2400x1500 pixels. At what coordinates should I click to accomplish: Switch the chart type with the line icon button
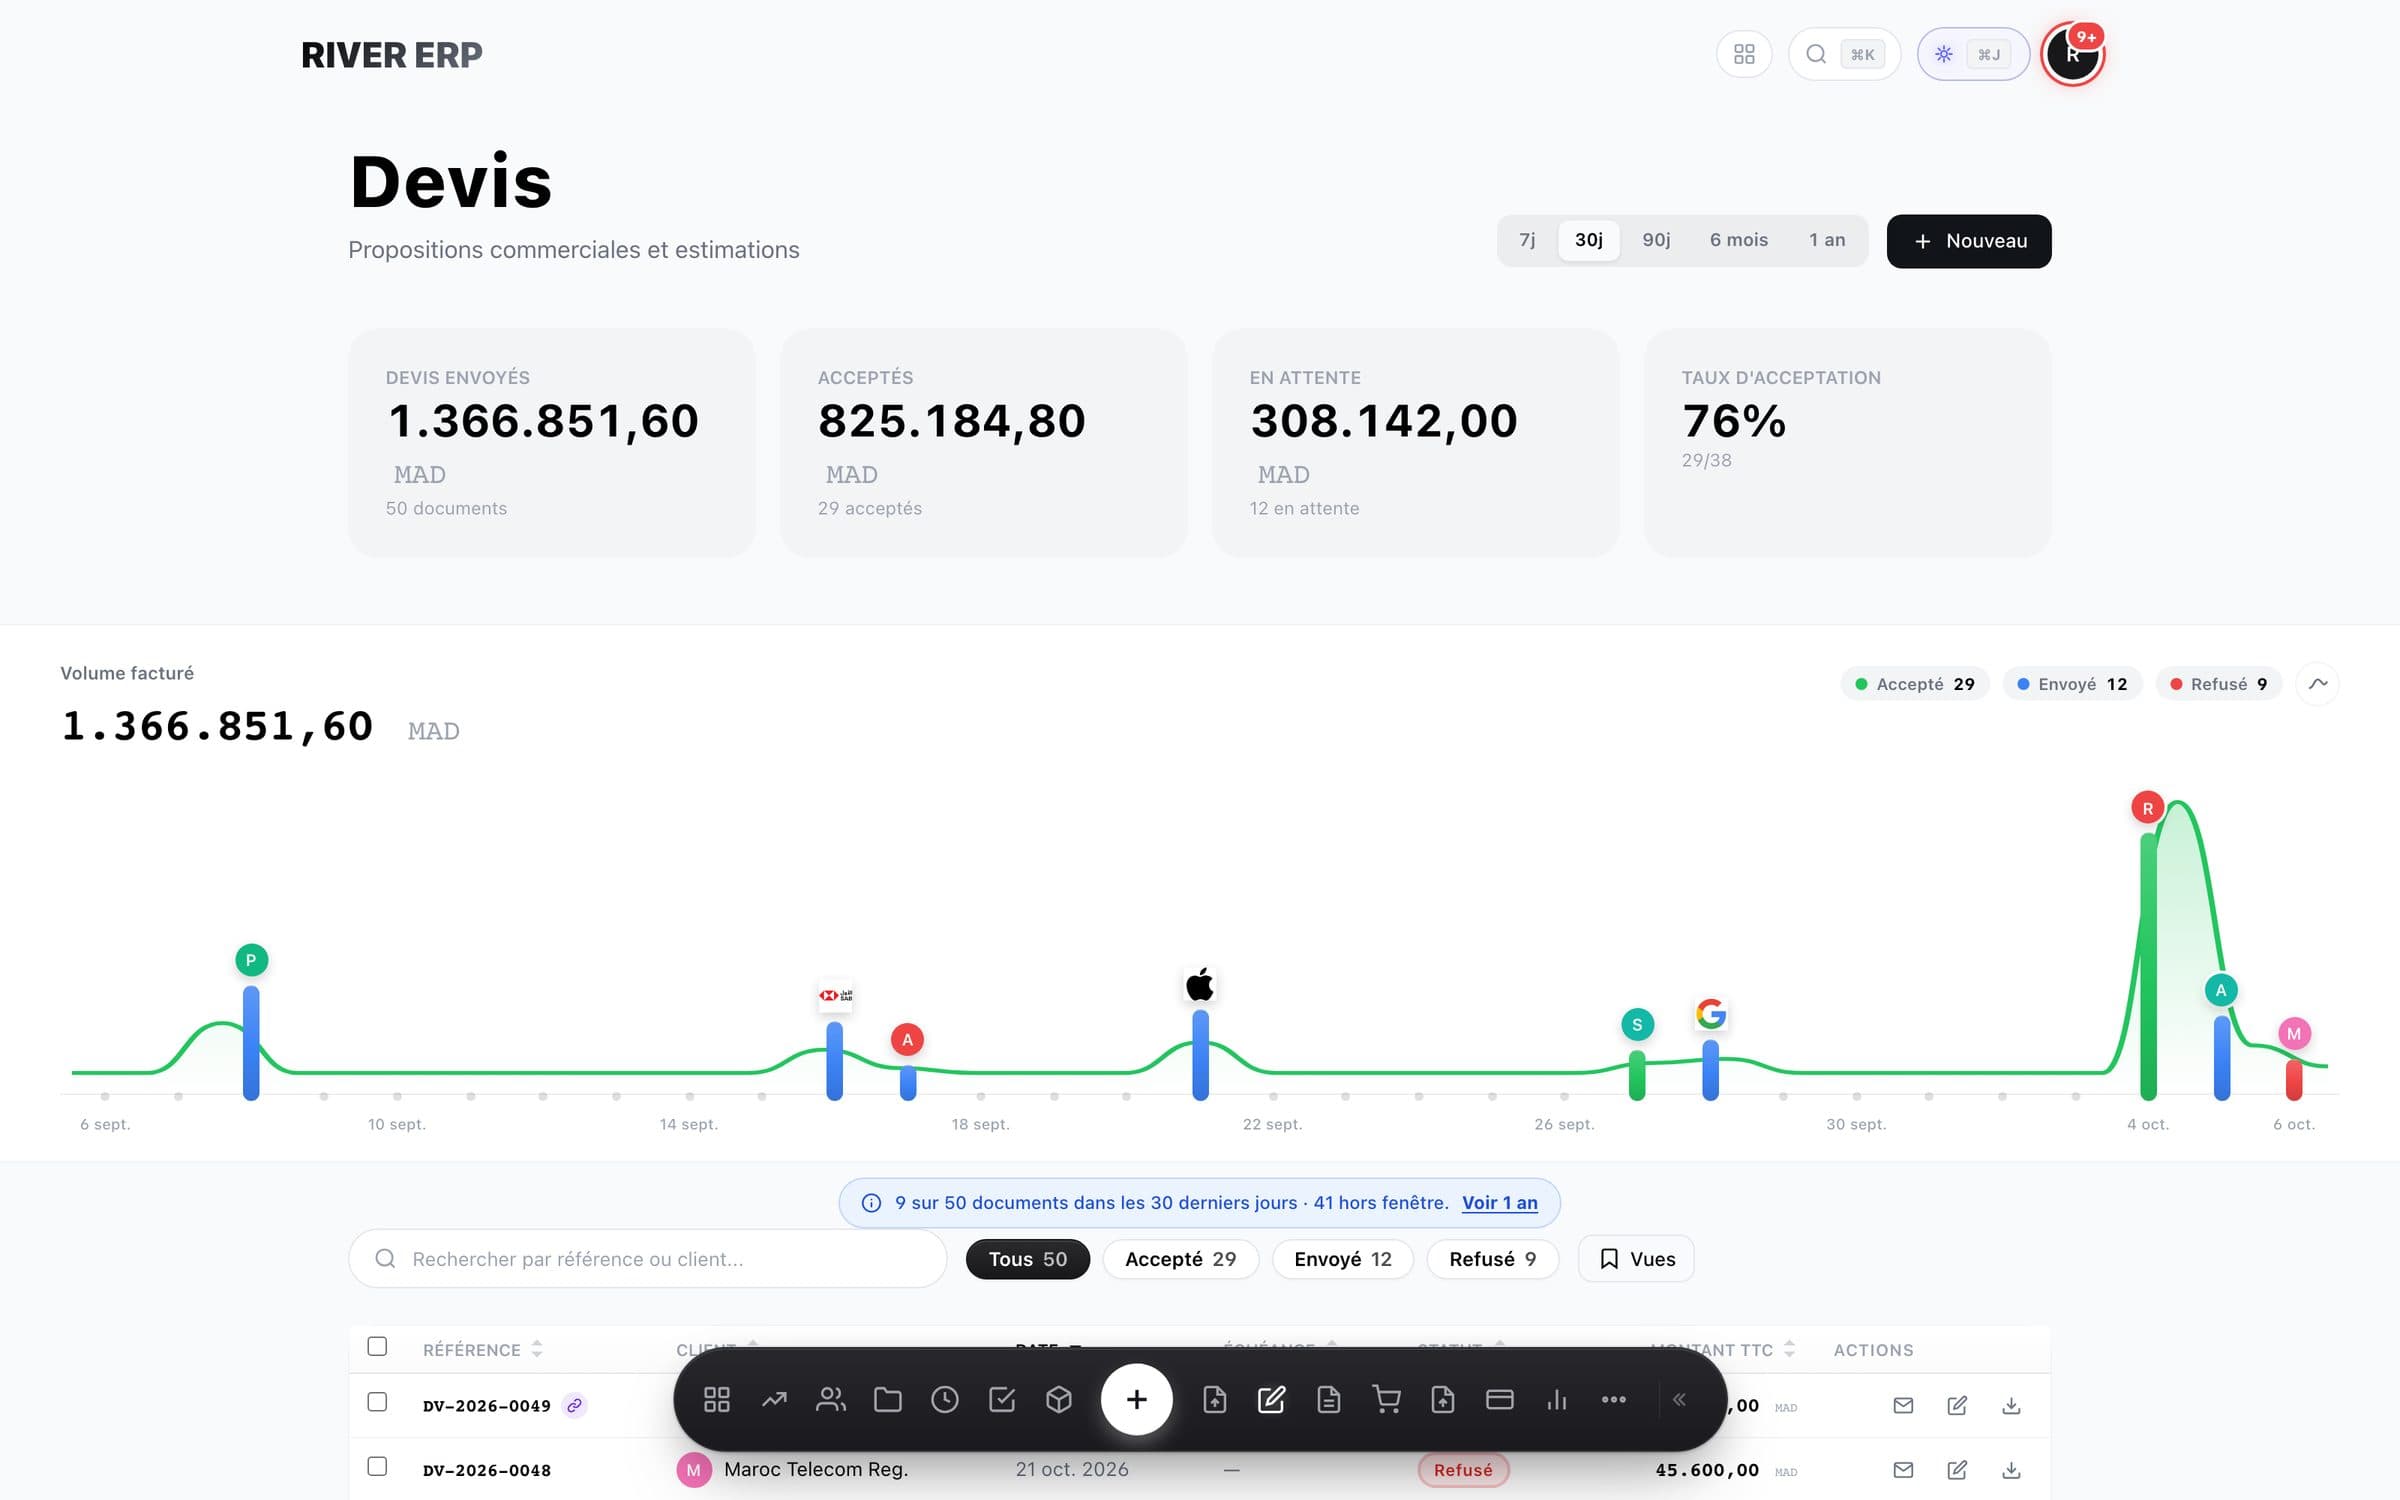pos(2317,684)
